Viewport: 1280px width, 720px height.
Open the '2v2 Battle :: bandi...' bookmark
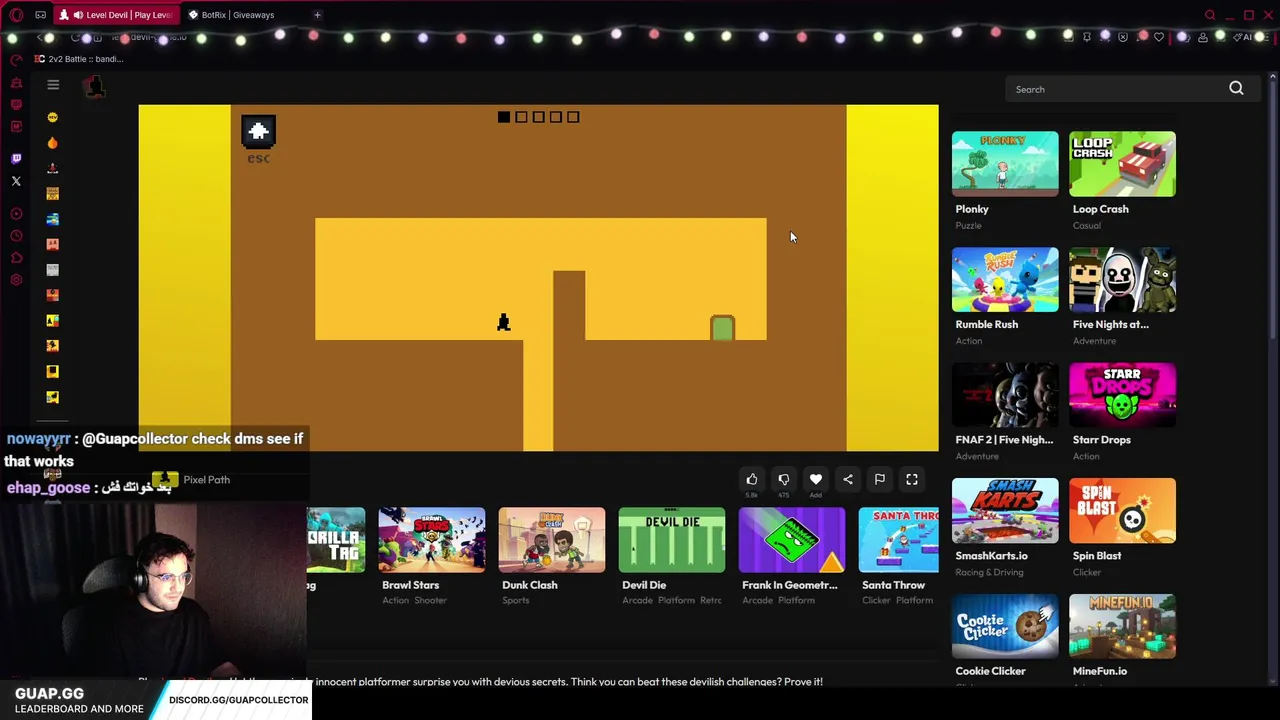coord(78,59)
